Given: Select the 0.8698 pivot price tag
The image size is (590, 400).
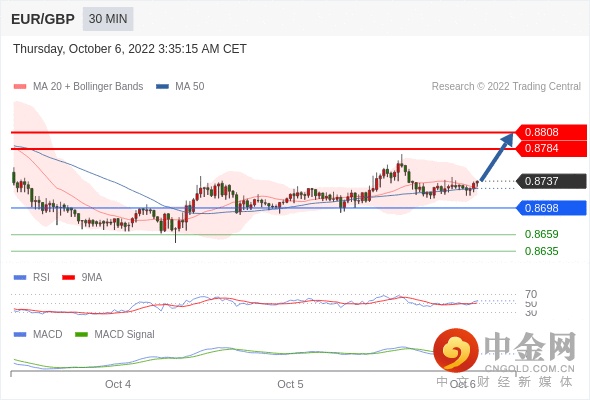Looking at the screenshot, I should click(551, 208).
